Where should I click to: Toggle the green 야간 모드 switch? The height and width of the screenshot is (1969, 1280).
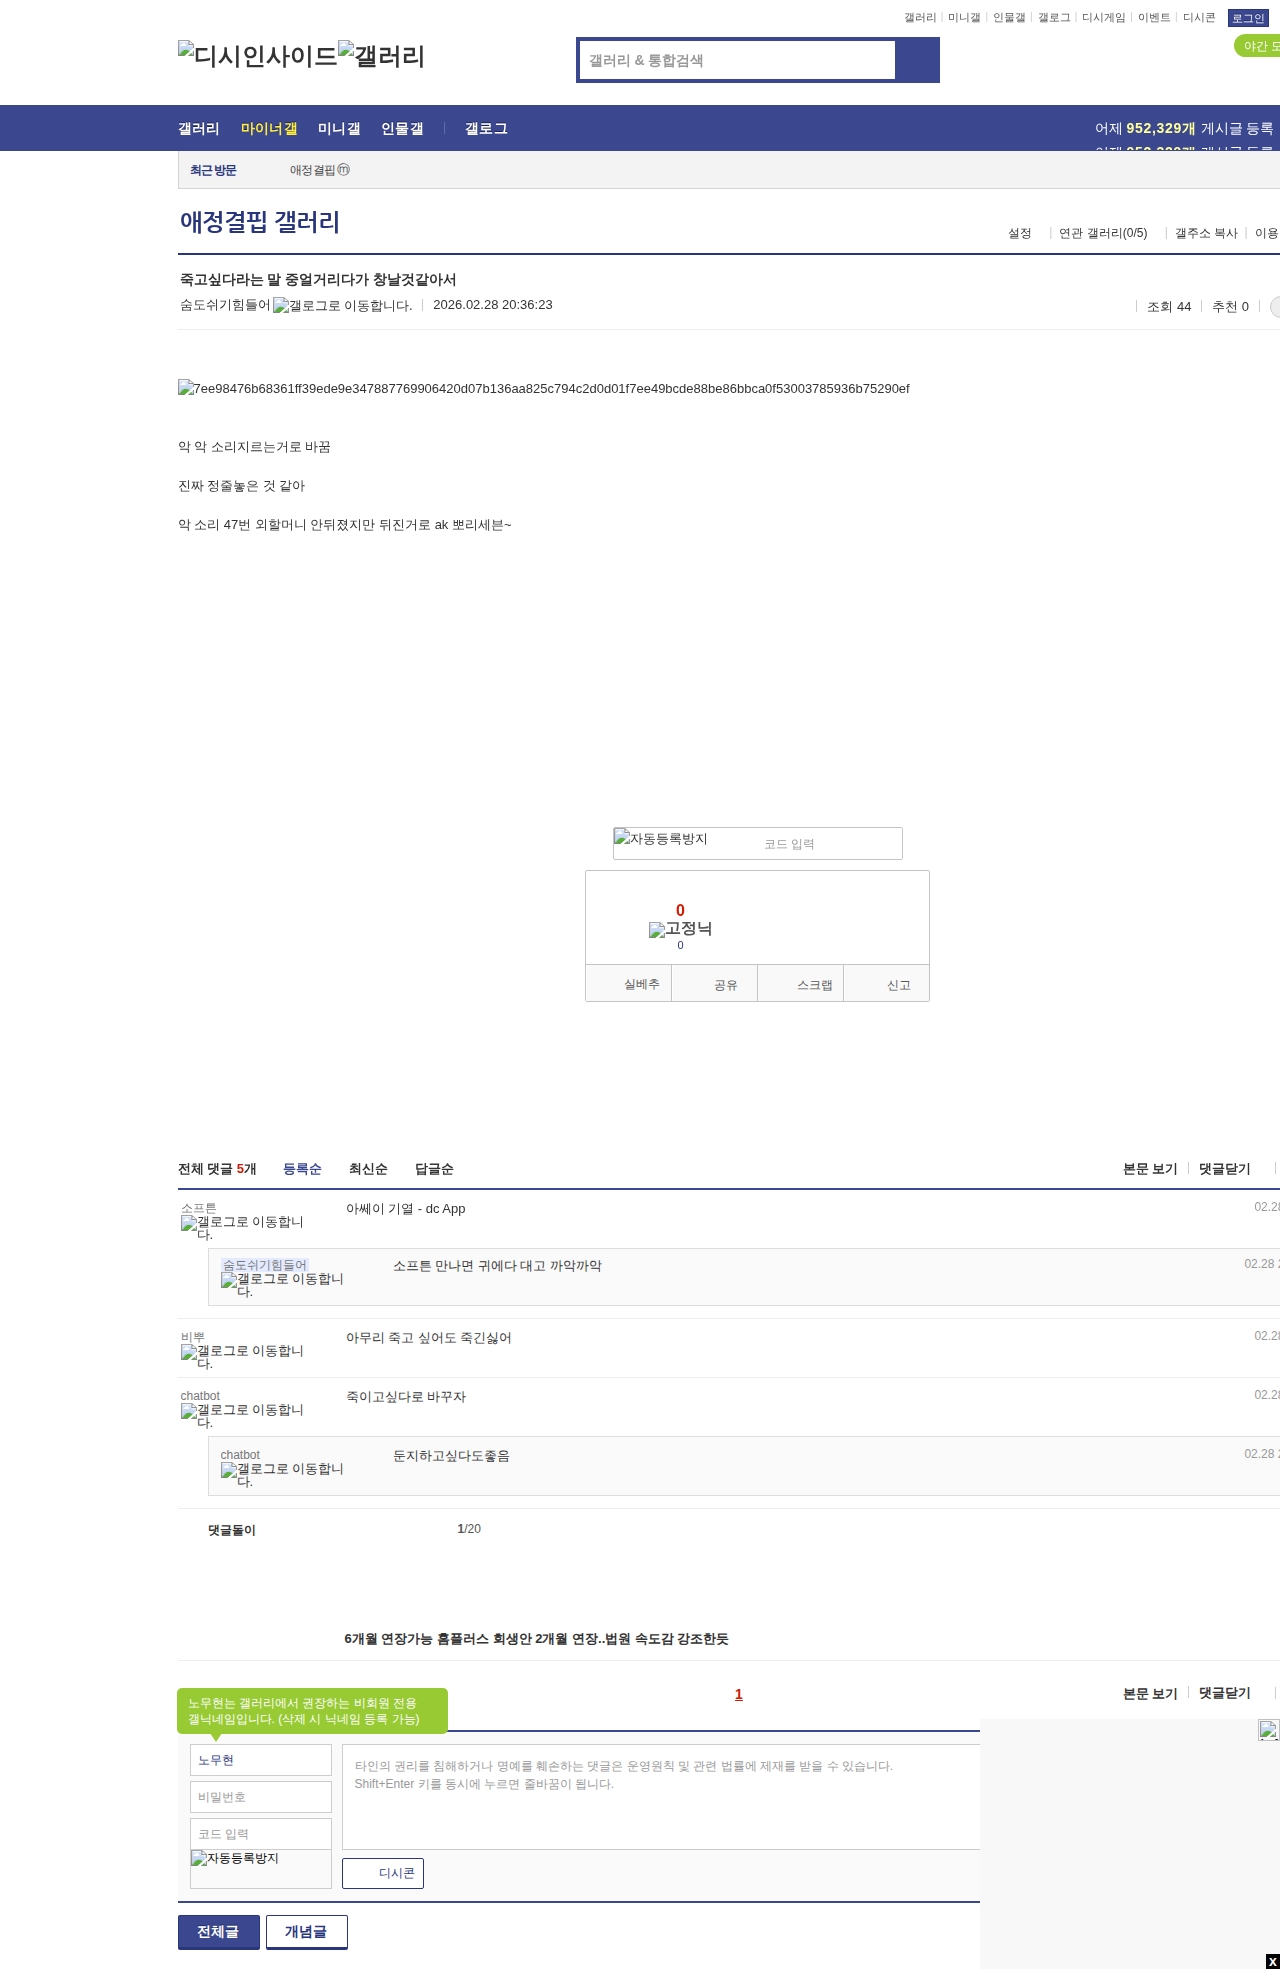click(1258, 46)
